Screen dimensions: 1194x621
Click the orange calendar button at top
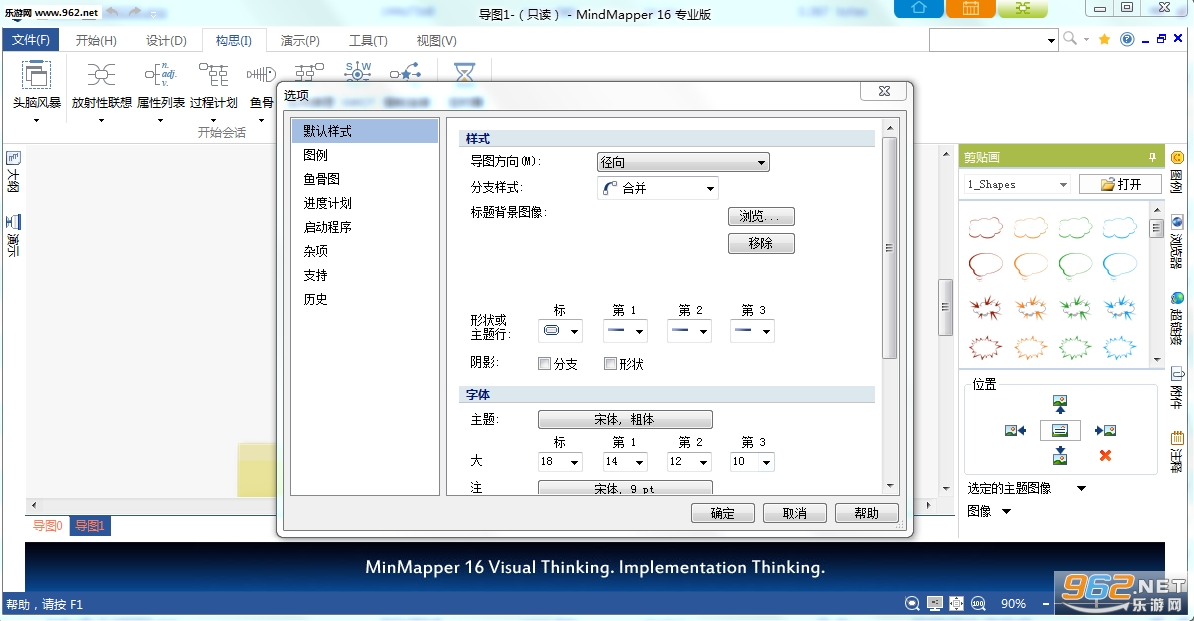point(971,8)
